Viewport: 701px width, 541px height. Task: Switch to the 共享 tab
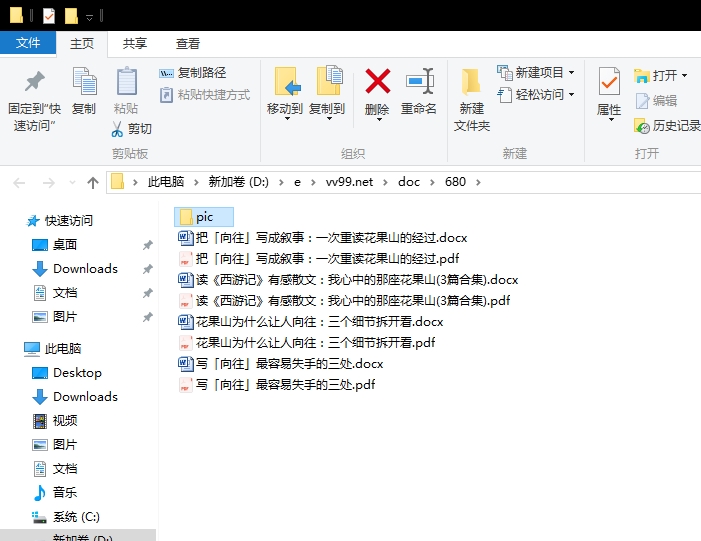135,43
